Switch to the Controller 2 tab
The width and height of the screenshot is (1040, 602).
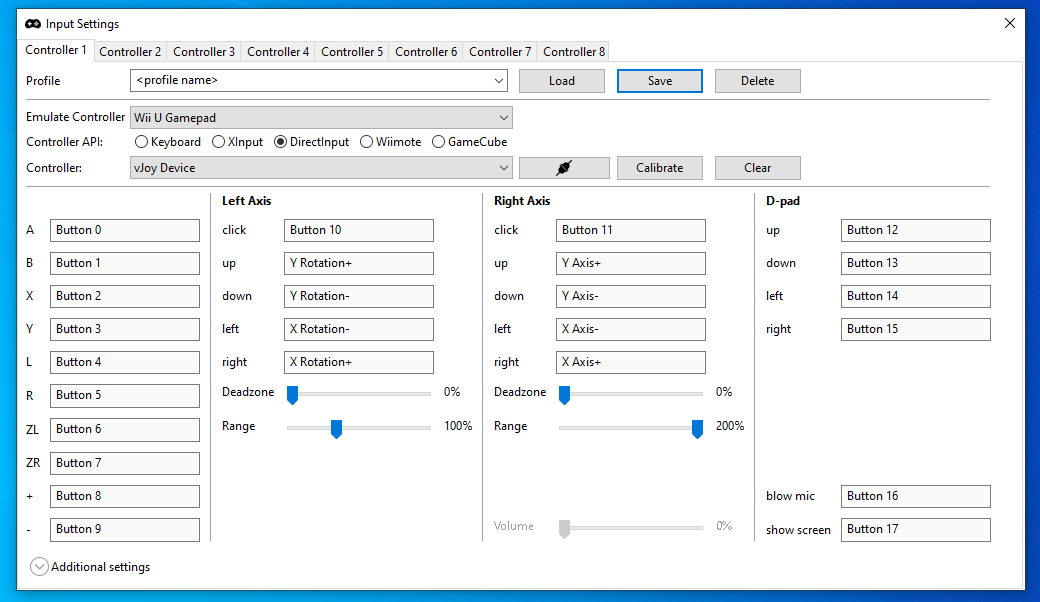click(130, 52)
